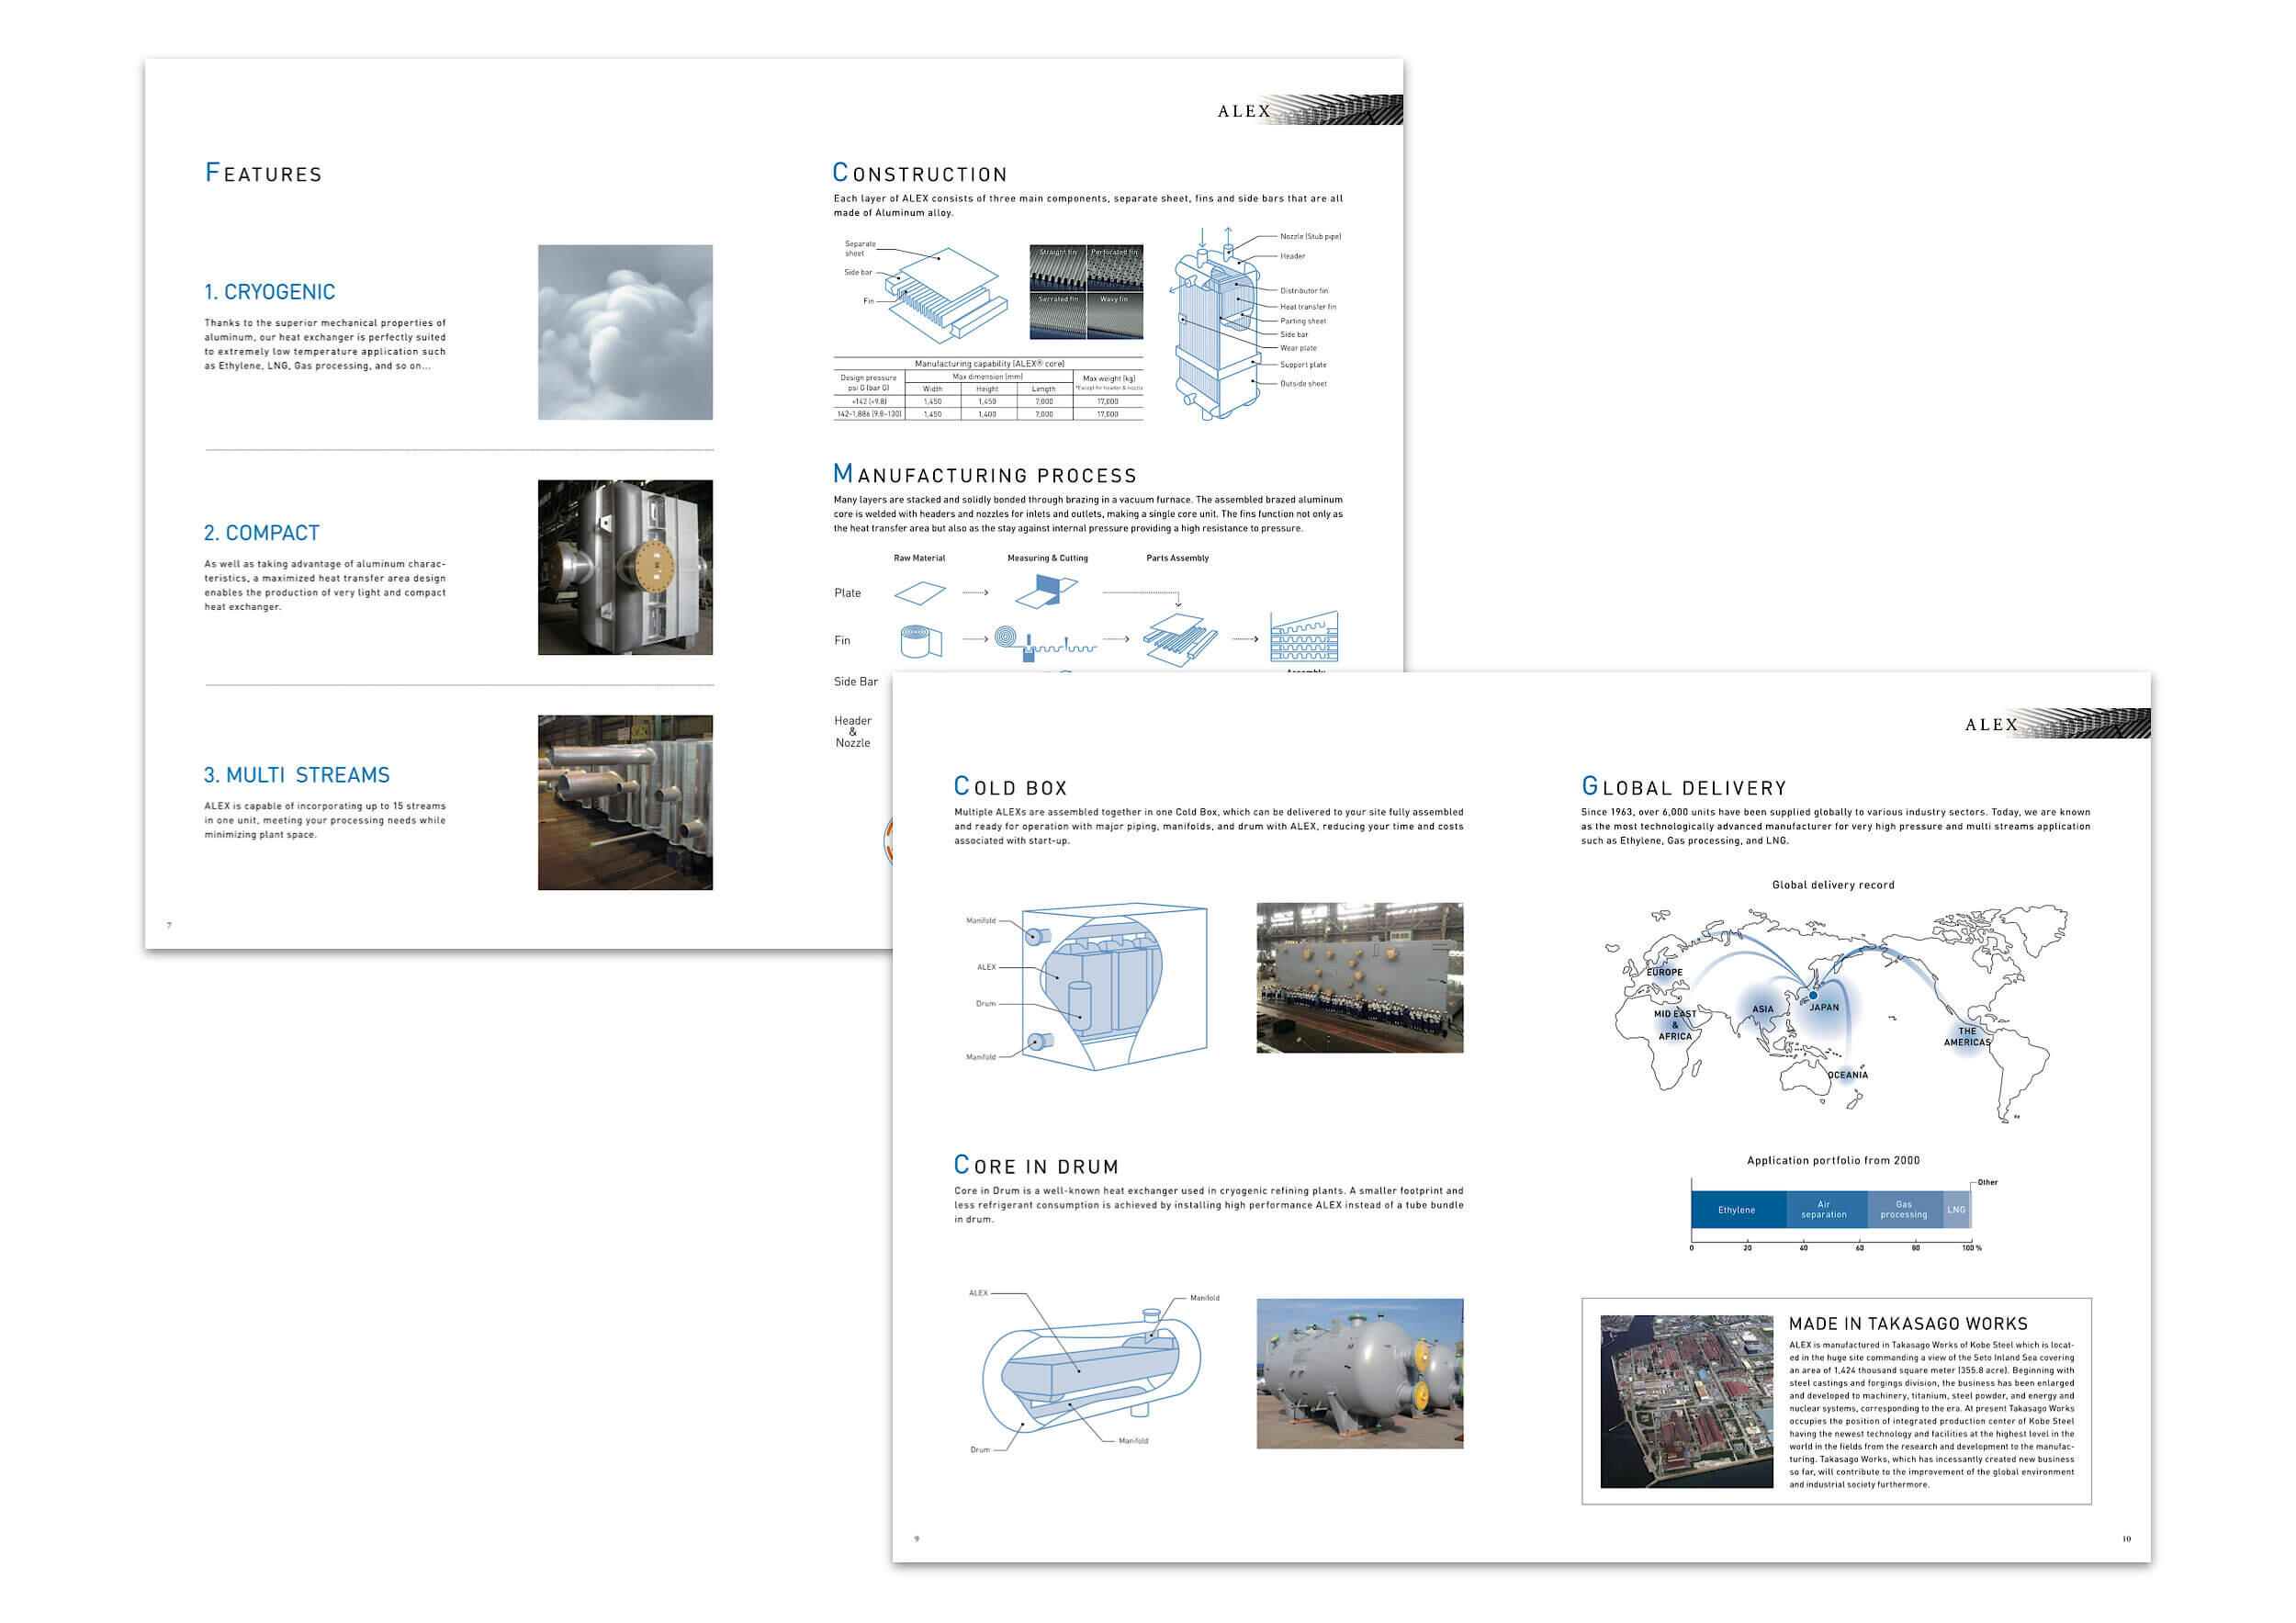2296x1623 pixels.
Task: Click the Takasago Works aerial photo
Action: 1686,1401
